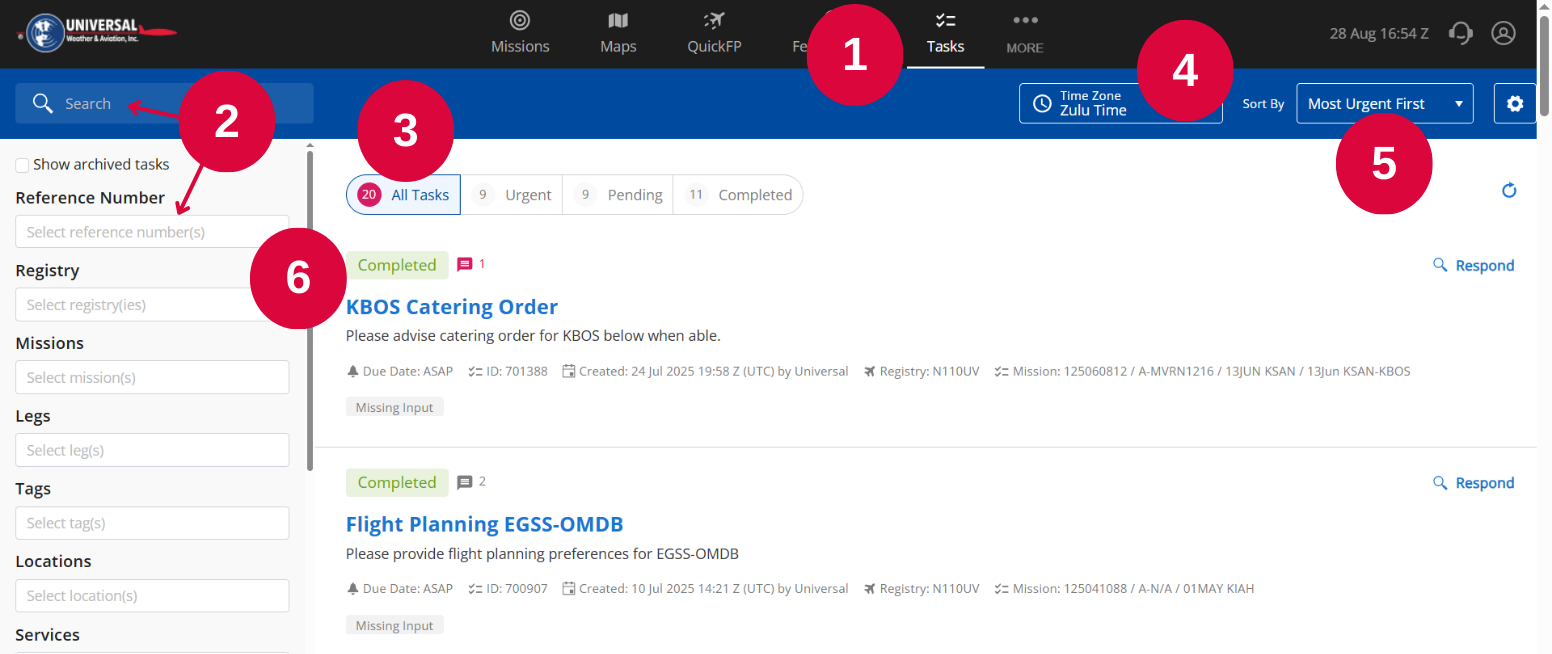Click airplane icon beside Registry on EGSS-OMDB task
Image resolution: width=1552 pixels, height=654 pixels.
tap(869, 589)
